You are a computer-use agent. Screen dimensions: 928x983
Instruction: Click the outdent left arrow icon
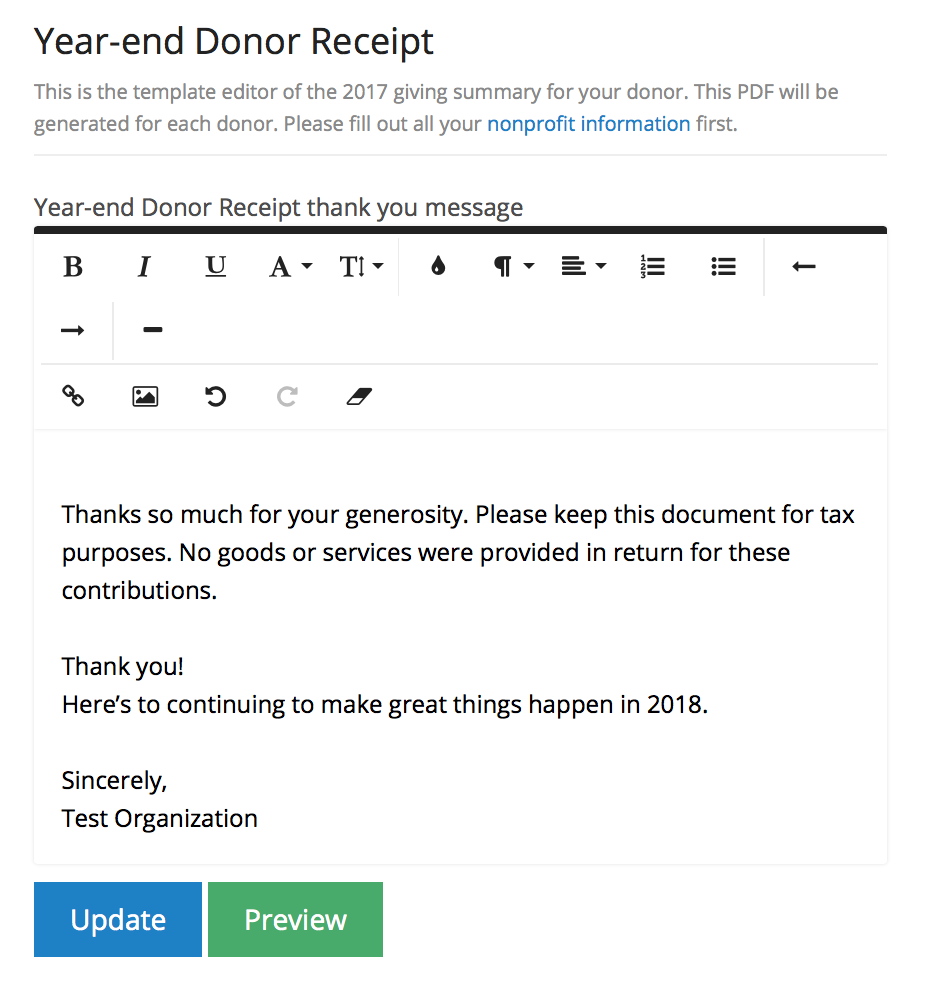click(804, 267)
